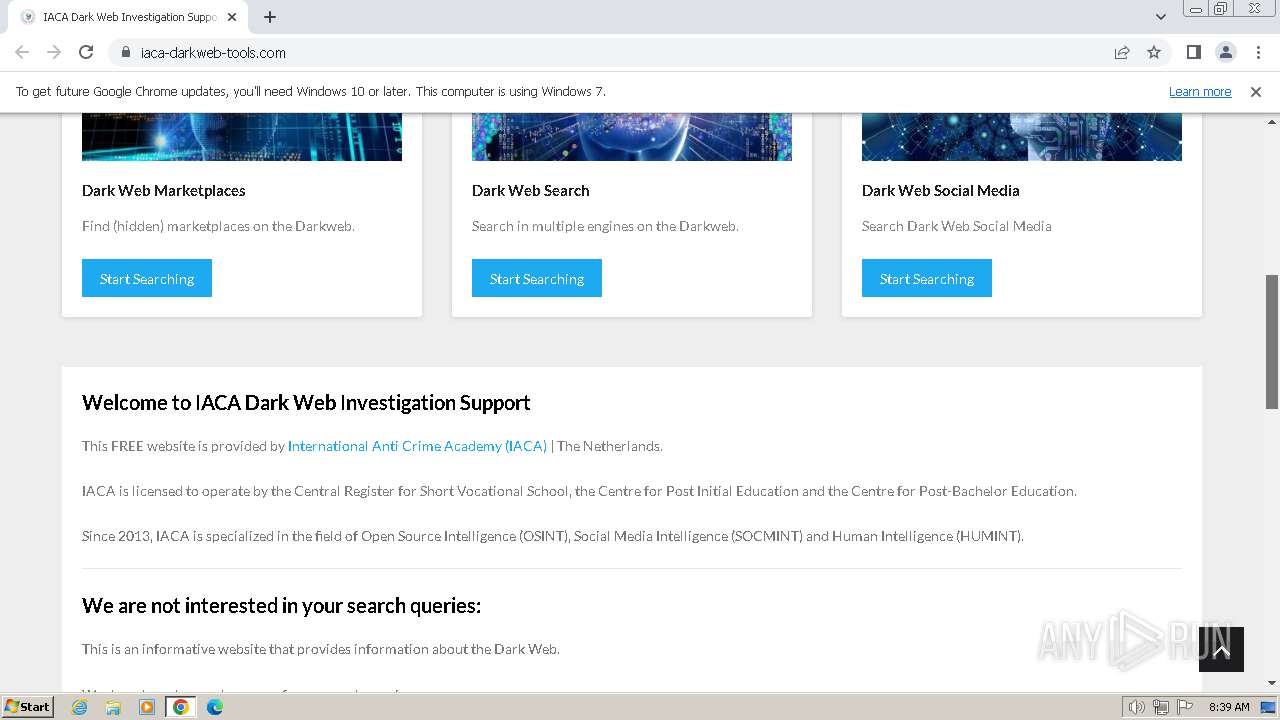Screen dimensions: 1280x720
Task: Go back with browser back arrow
Action: (x=22, y=52)
